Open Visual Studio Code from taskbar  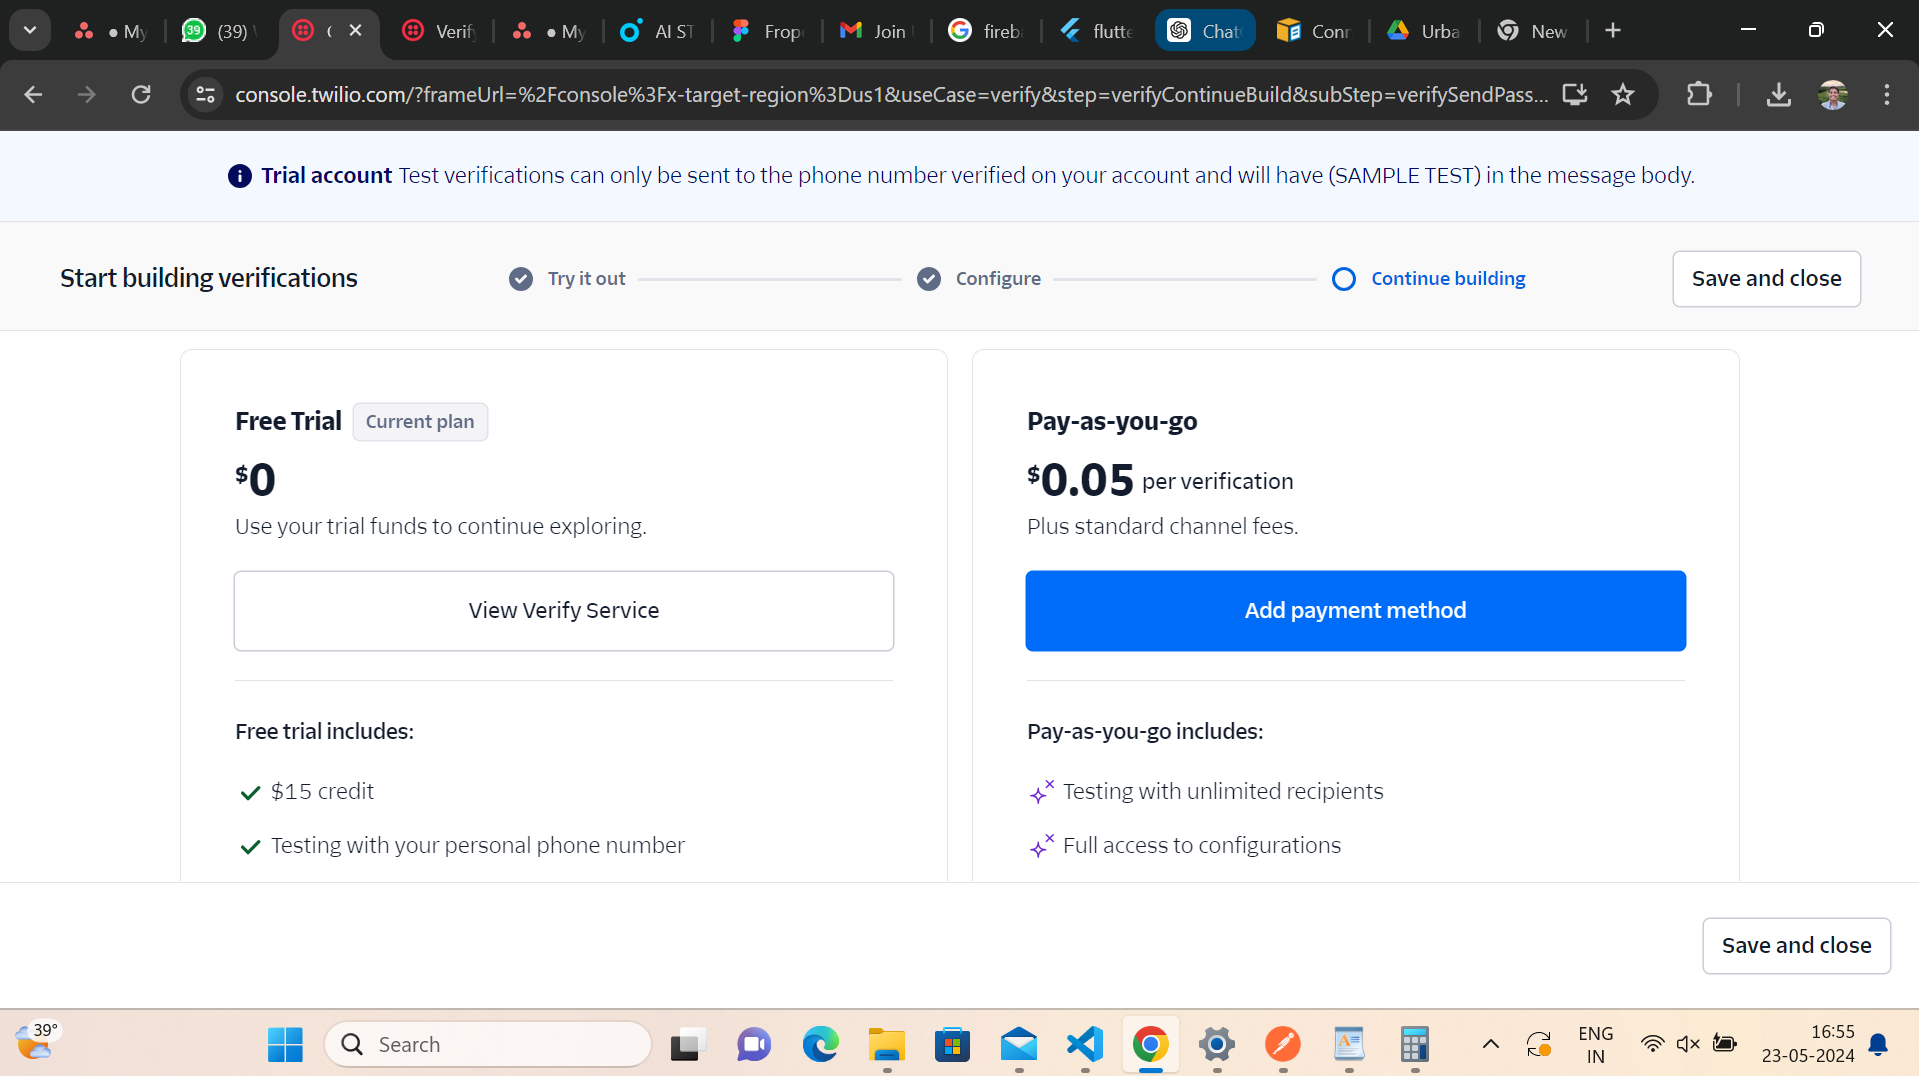pos(1084,1044)
